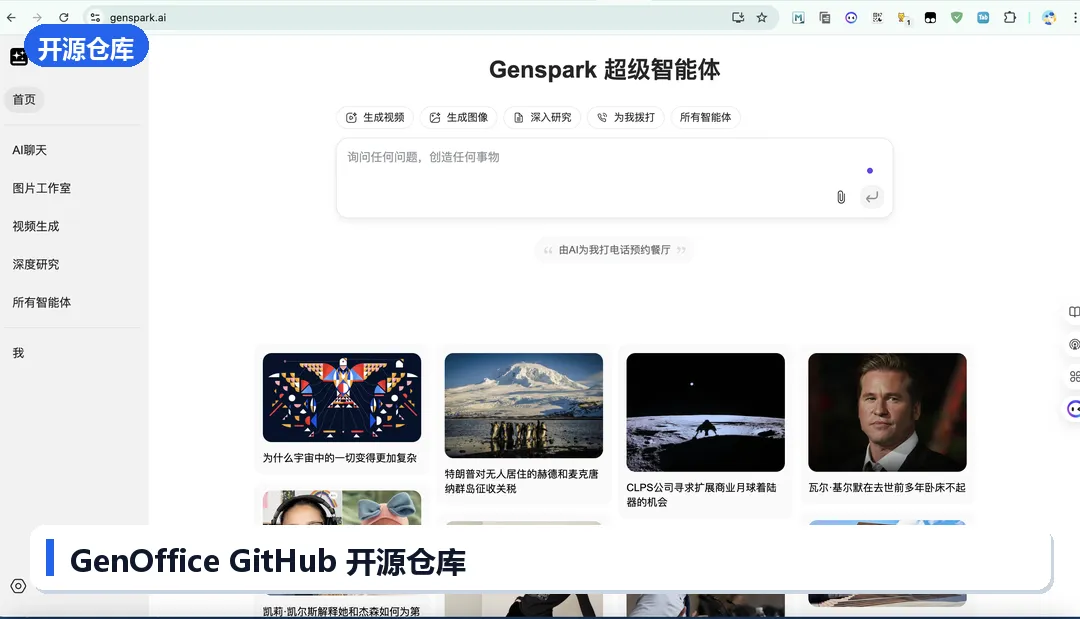
Task: Open the M extension icon
Action: coord(798,18)
